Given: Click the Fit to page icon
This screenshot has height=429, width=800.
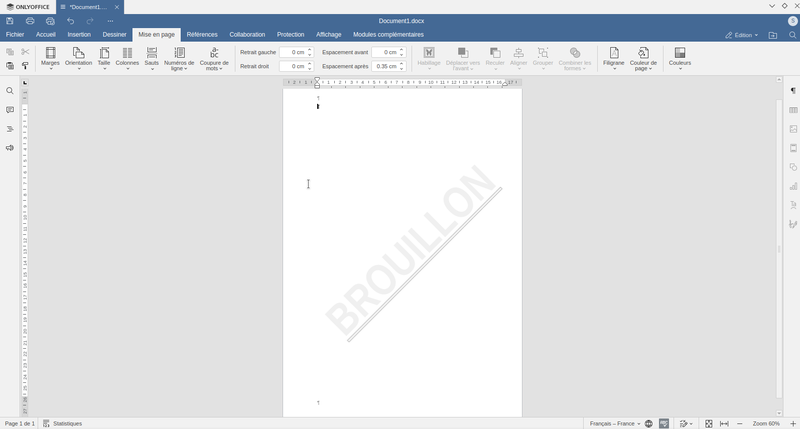Looking at the screenshot, I should pyautogui.click(x=709, y=424).
